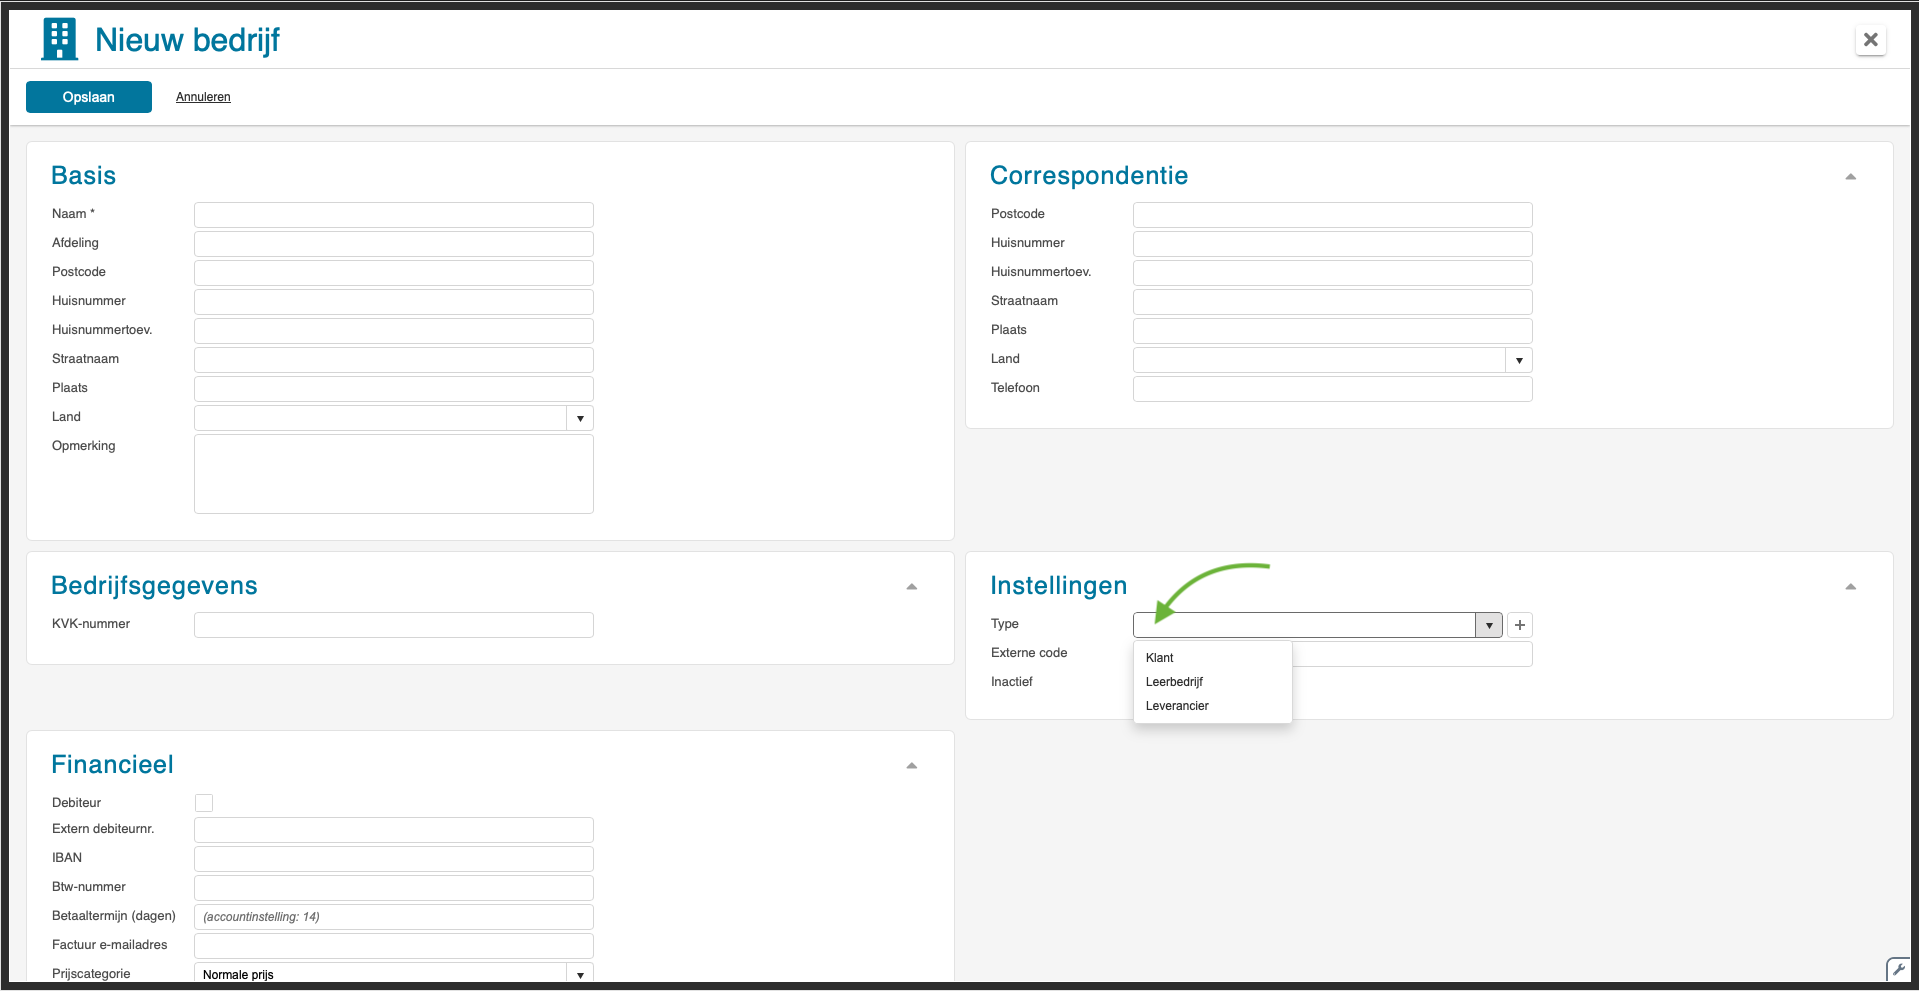Close the Nieuw bedrijf dialog with X
This screenshot has width=1919, height=991.
click(1870, 40)
